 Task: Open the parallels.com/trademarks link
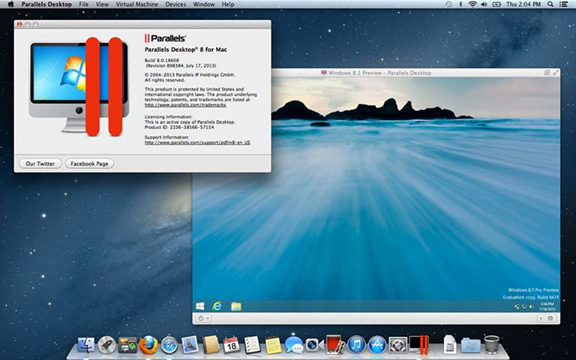[185, 105]
